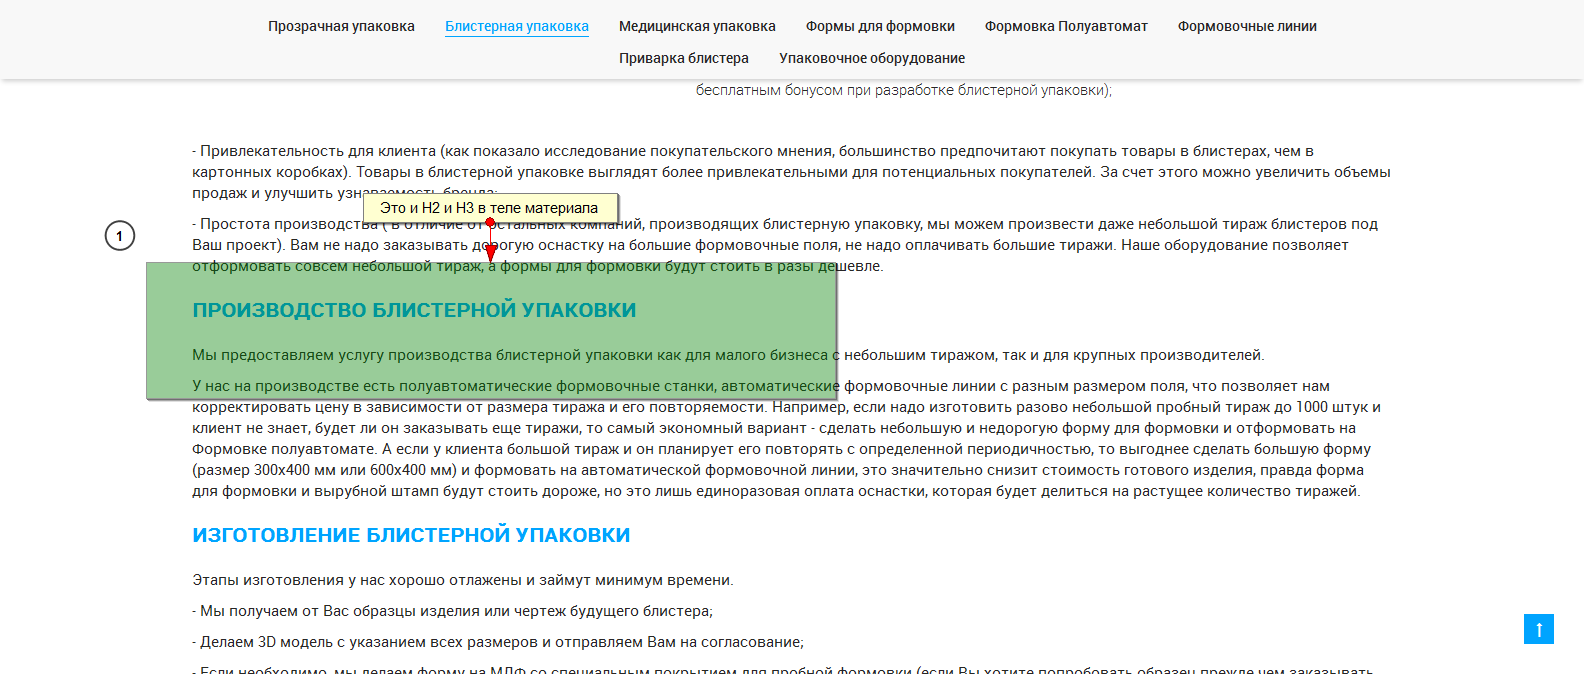
Task: Go to Формы для формовки page
Action: coord(880,26)
